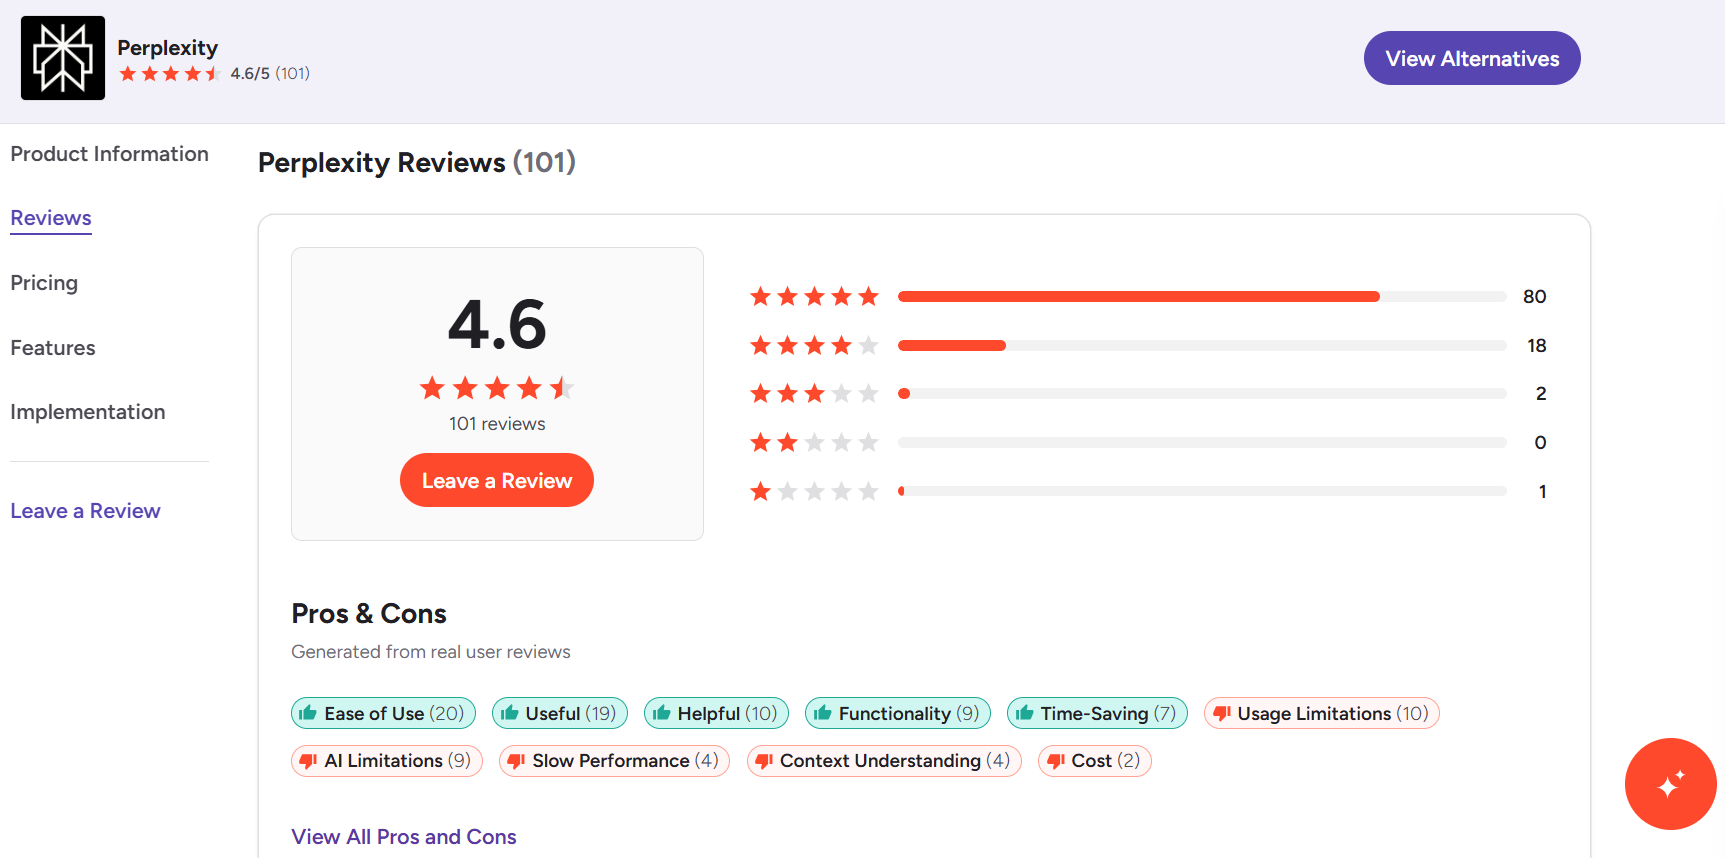
Task: Filter reviews by two-star rating row
Action: pos(1148,442)
